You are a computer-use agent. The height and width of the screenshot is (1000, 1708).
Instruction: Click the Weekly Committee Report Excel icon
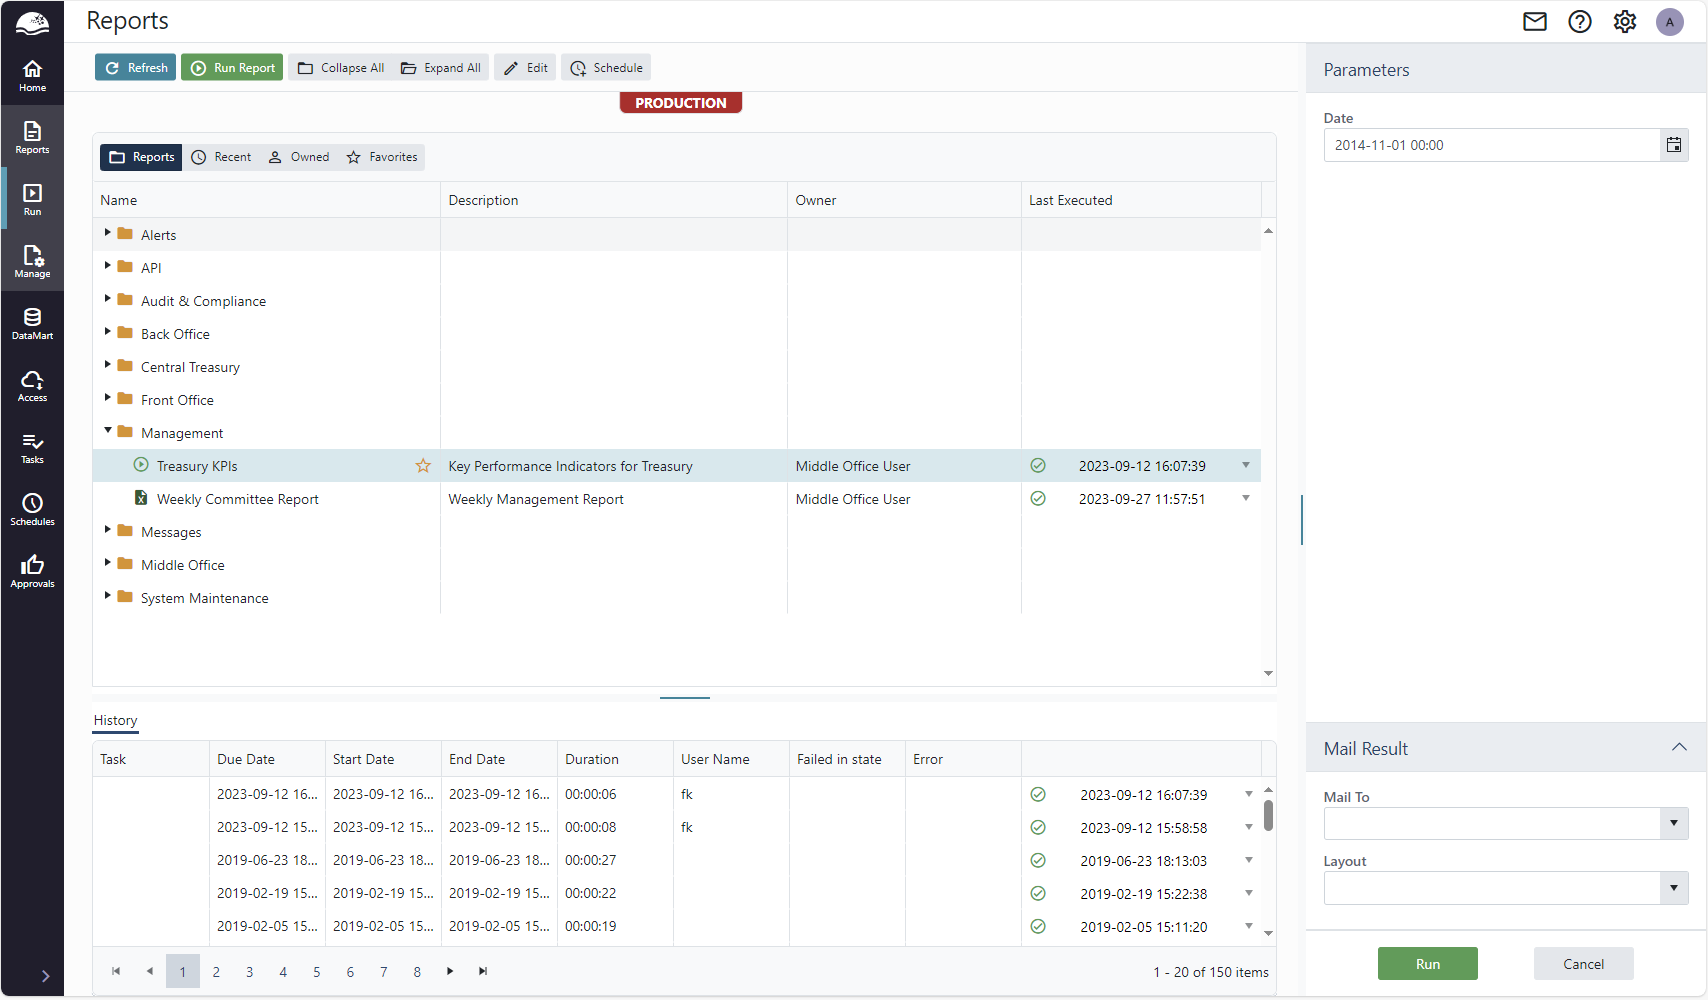tap(141, 498)
